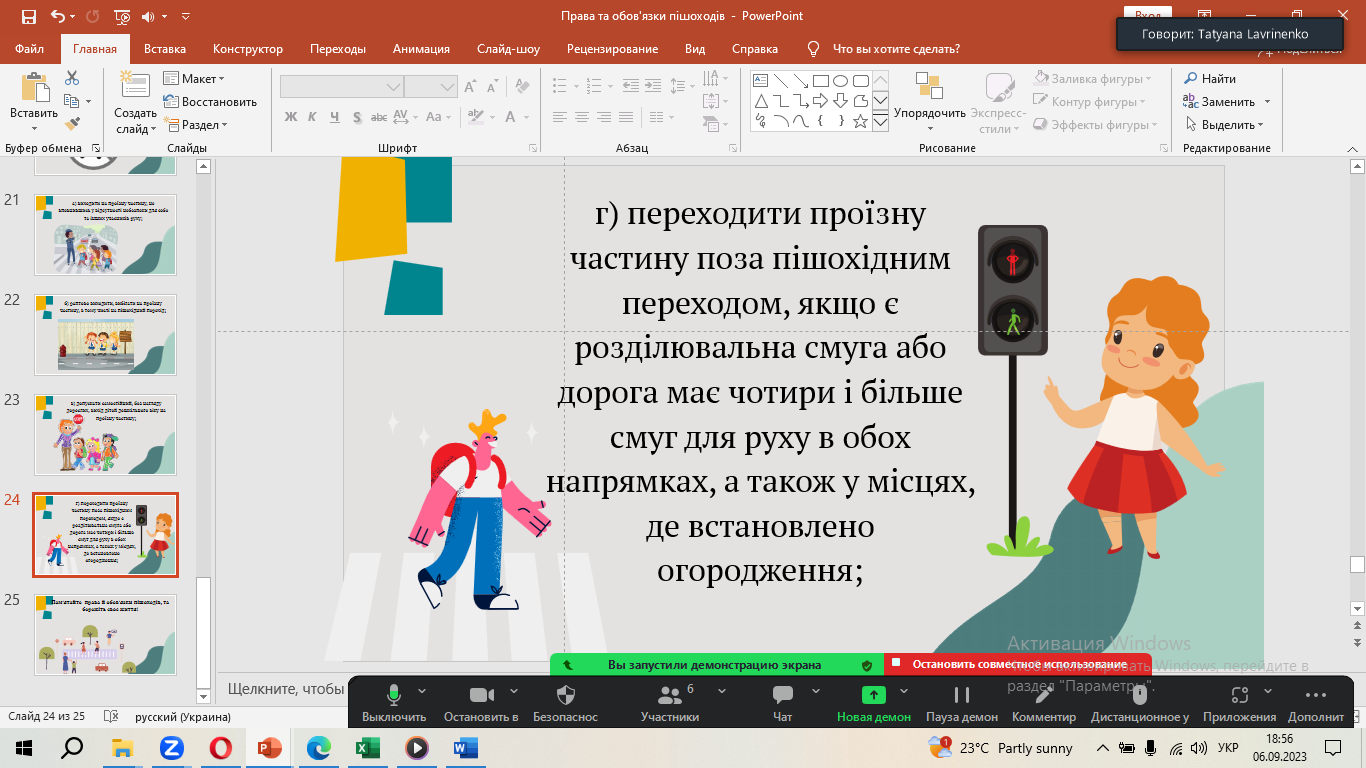This screenshot has width=1366, height=768.
Task: Click Остановить совместное использование button
Action: (x=1018, y=664)
